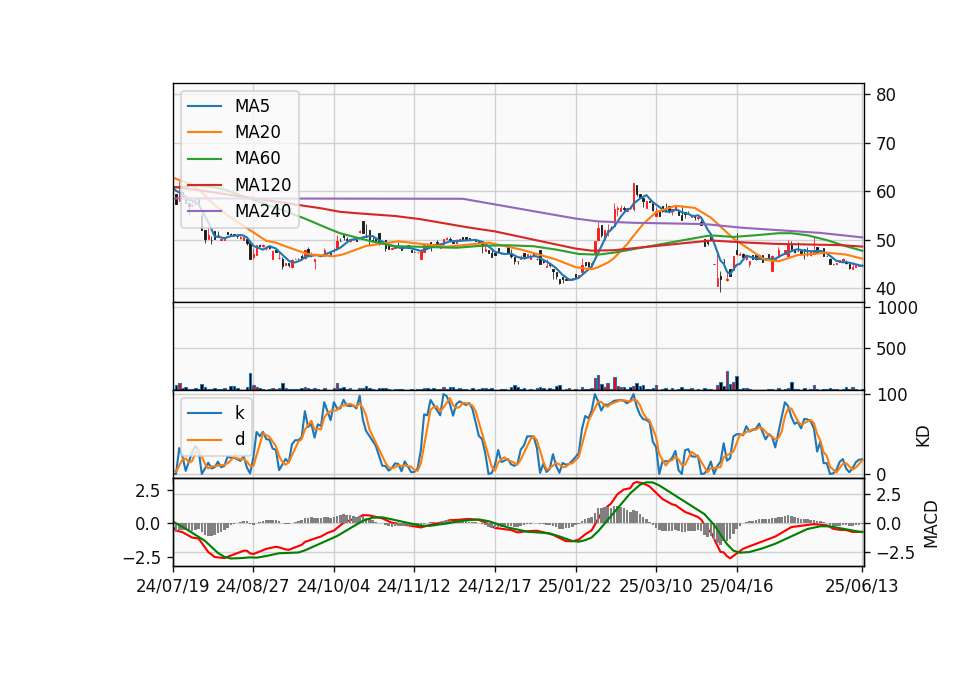The height and width of the screenshot is (690, 960).
Task: Click the 25/04/16 date label
Action: click(x=737, y=586)
